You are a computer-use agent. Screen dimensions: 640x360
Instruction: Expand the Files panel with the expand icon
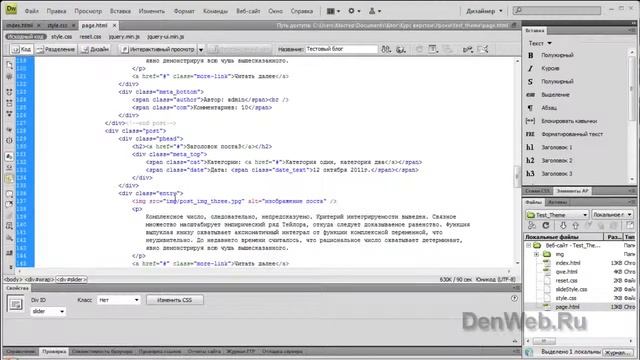click(x=630, y=225)
